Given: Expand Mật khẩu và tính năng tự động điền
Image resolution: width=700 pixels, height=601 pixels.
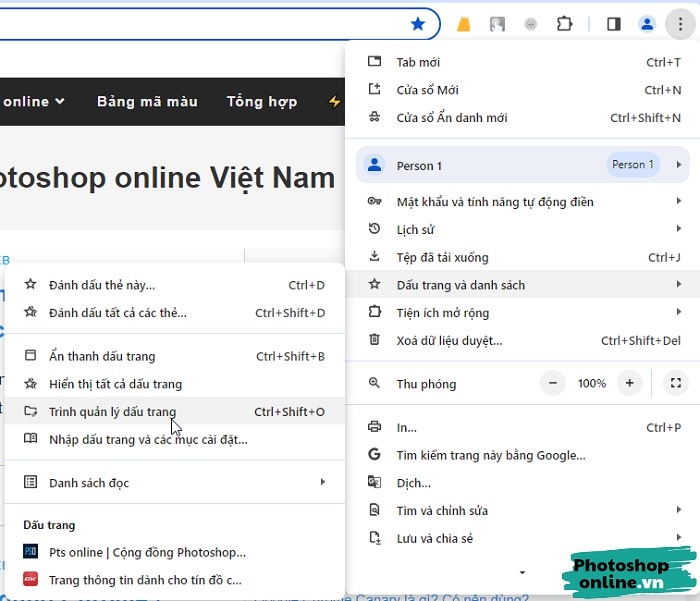Looking at the screenshot, I should 522,202.
